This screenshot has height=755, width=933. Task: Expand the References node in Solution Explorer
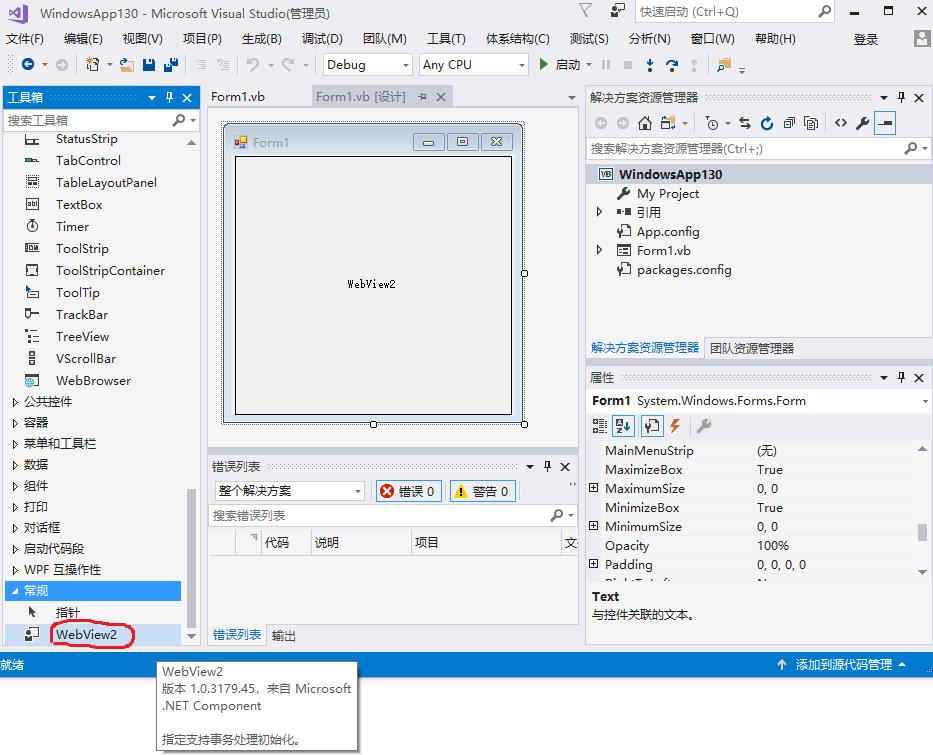click(599, 212)
